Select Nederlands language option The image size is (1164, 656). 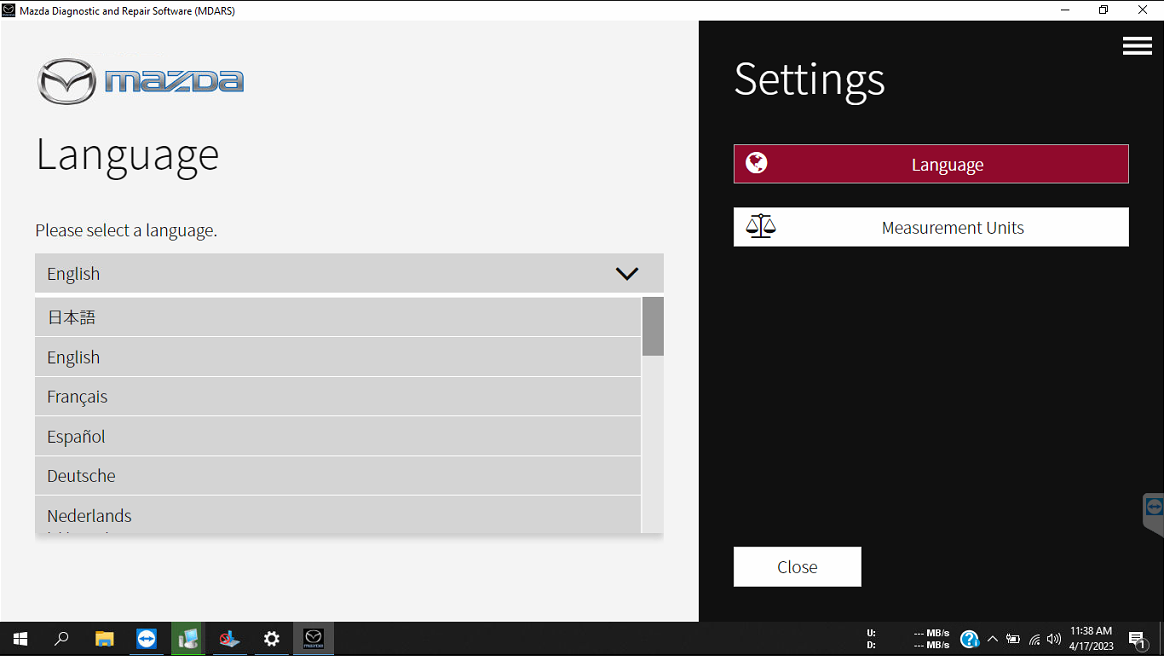click(338, 515)
